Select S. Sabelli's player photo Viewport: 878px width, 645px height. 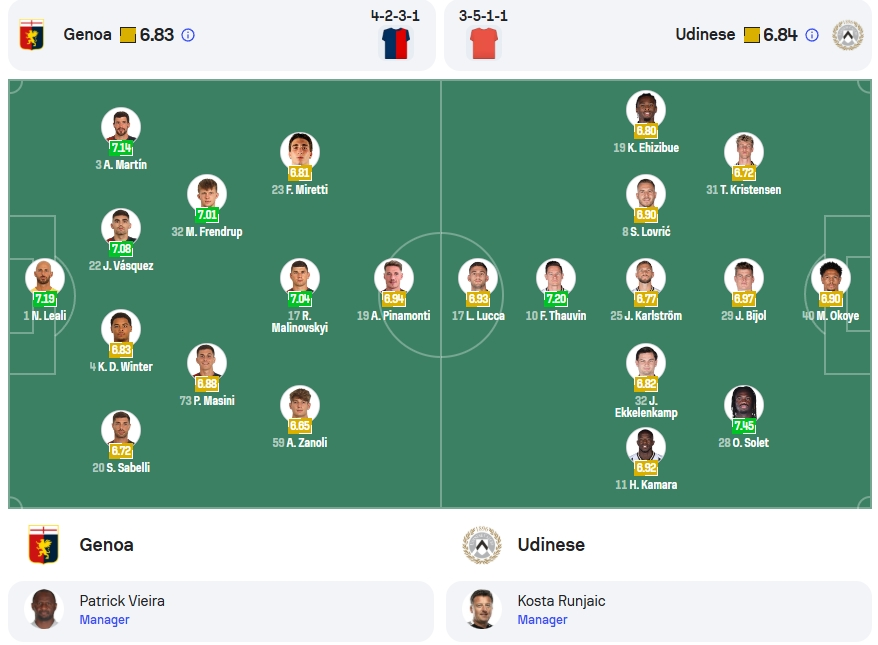tap(121, 429)
